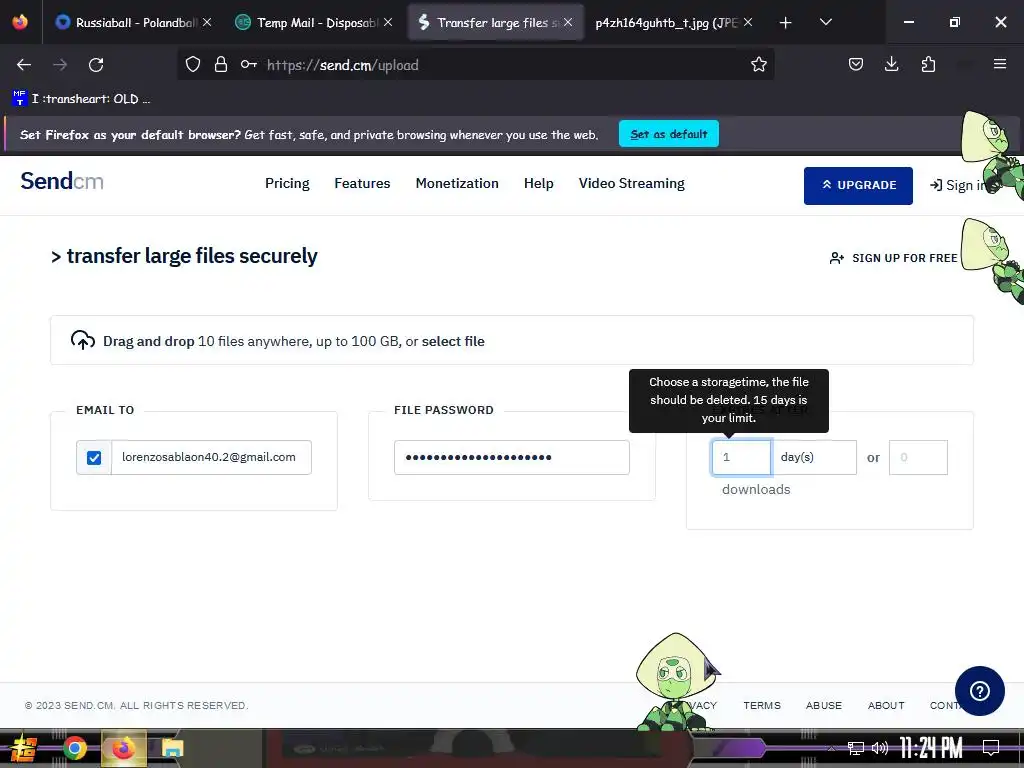Uncheck the Email To checkbox
The image size is (1024, 768).
94,458
